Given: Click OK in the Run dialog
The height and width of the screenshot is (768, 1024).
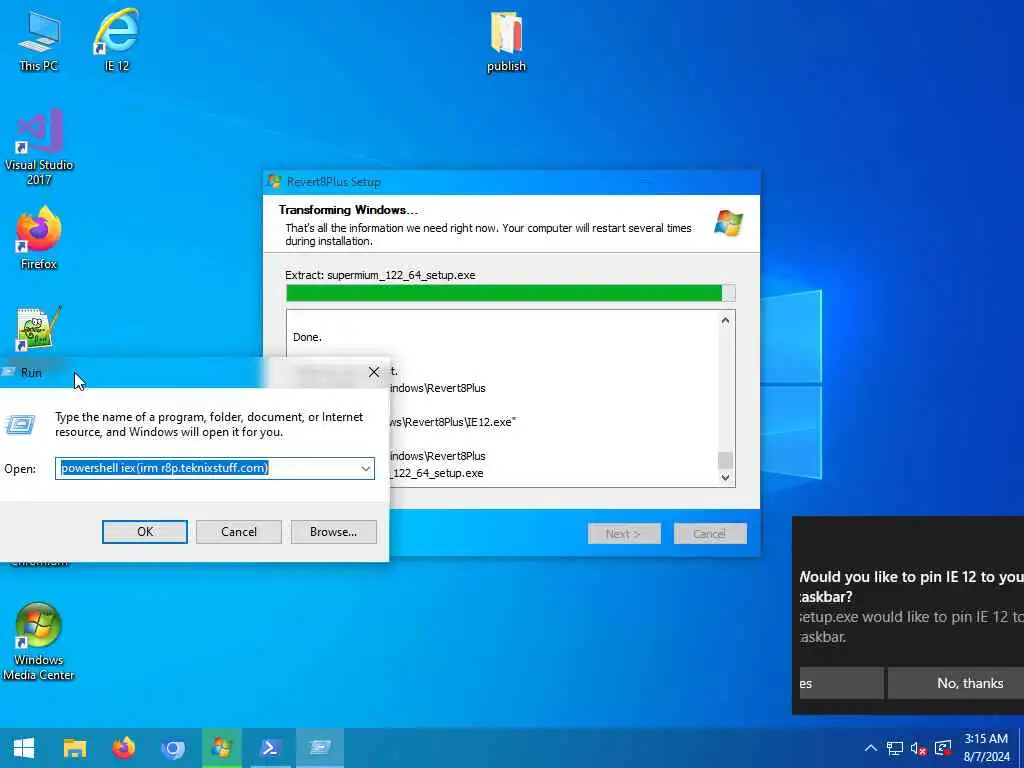Looking at the screenshot, I should tap(145, 532).
